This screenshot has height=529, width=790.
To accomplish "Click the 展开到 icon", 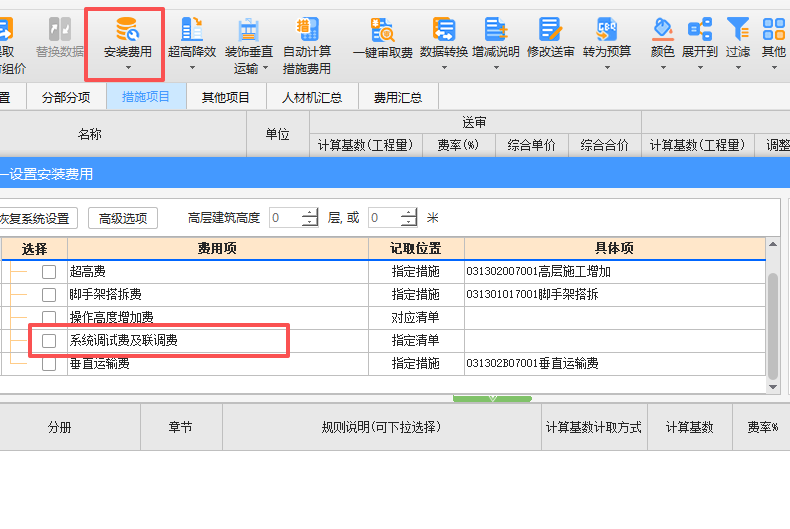I will point(700,29).
